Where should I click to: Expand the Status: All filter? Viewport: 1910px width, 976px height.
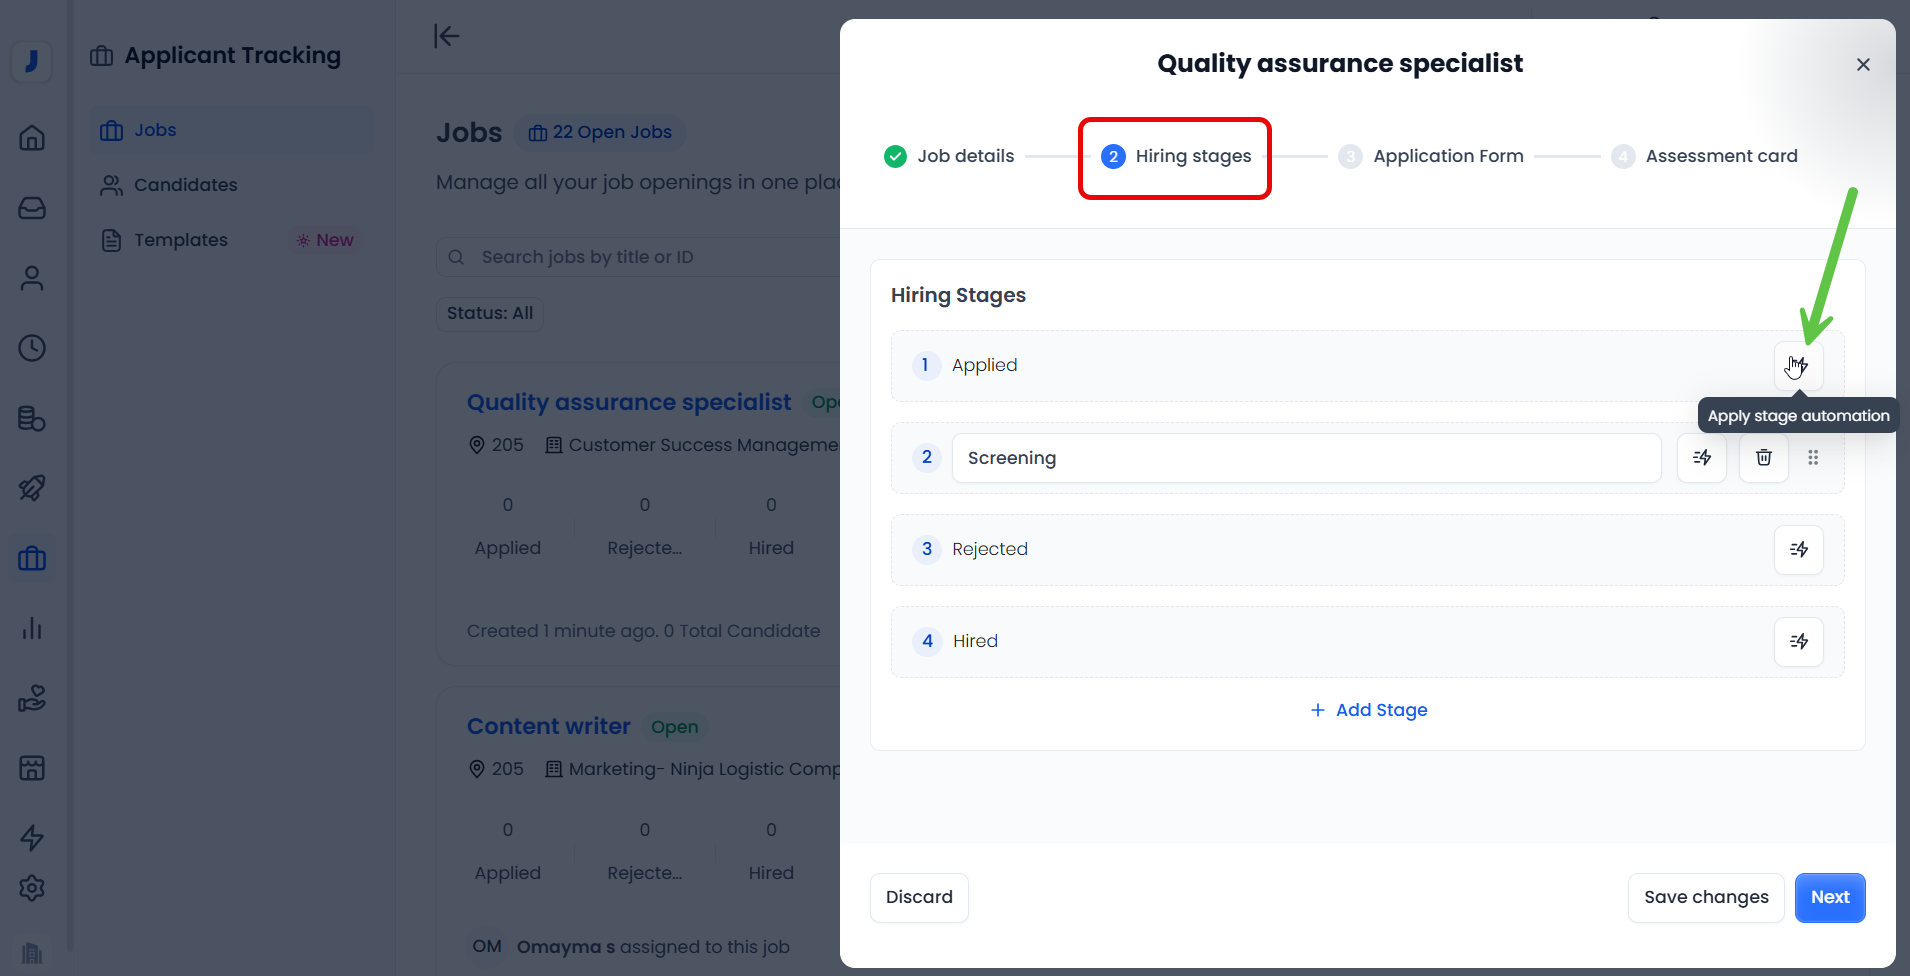click(x=489, y=313)
